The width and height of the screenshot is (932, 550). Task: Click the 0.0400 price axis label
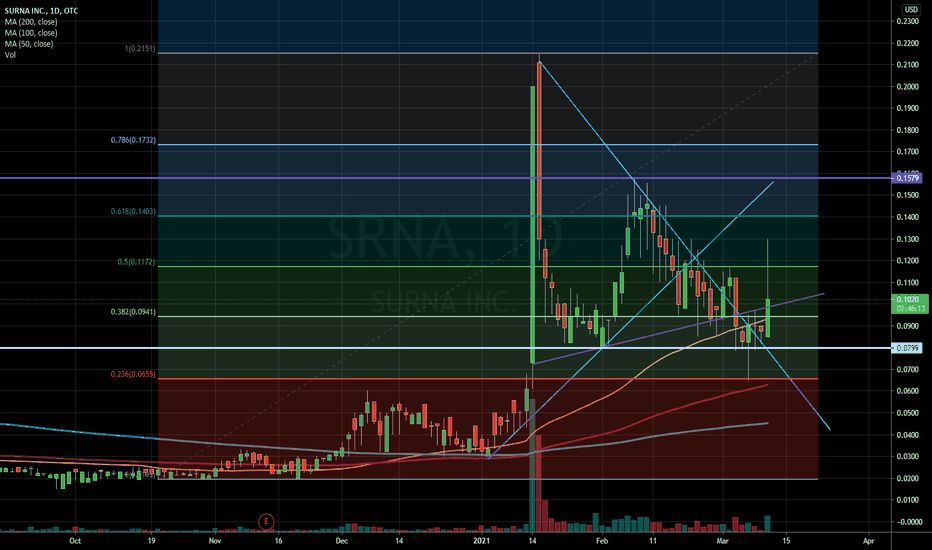(907, 435)
